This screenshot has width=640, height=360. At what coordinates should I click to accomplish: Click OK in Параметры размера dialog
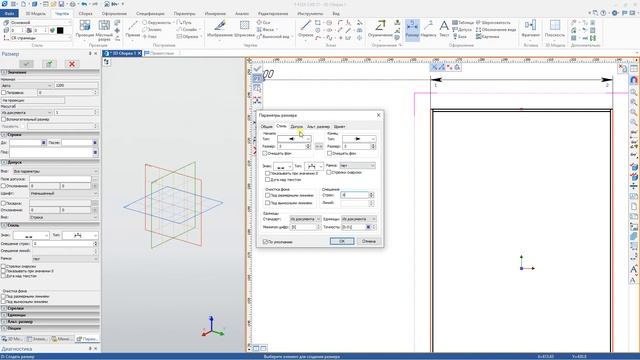342,241
